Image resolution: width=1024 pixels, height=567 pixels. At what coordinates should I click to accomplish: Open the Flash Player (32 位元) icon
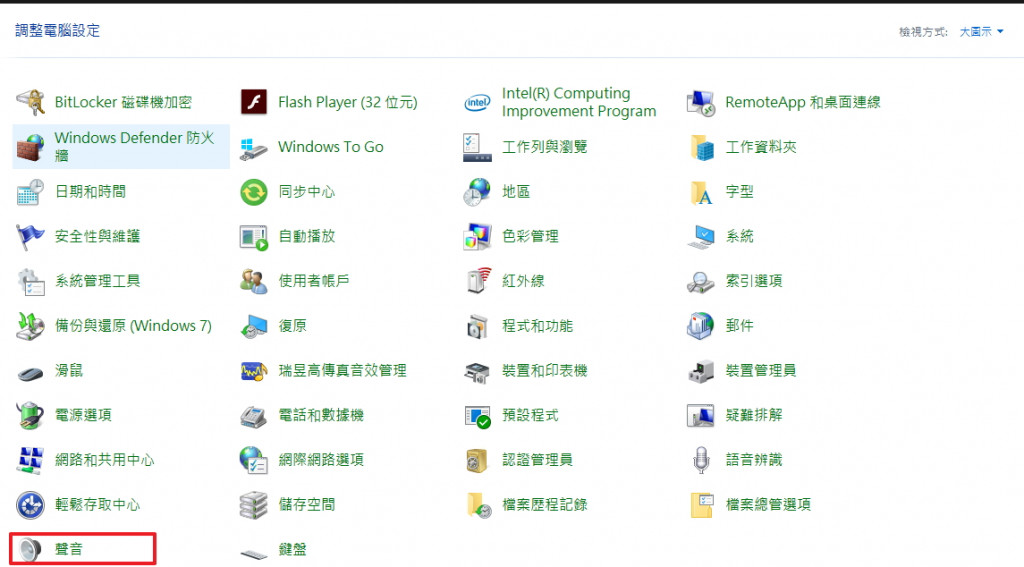pyautogui.click(x=253, y=103)
